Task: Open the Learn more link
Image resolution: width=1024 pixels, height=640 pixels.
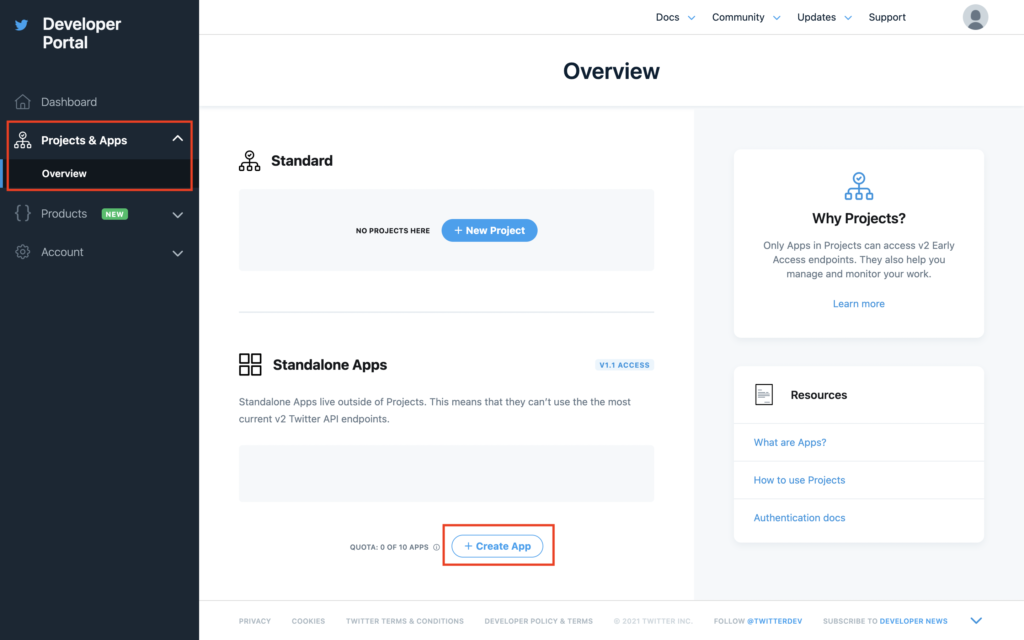Action: click(x=859, y=304)
